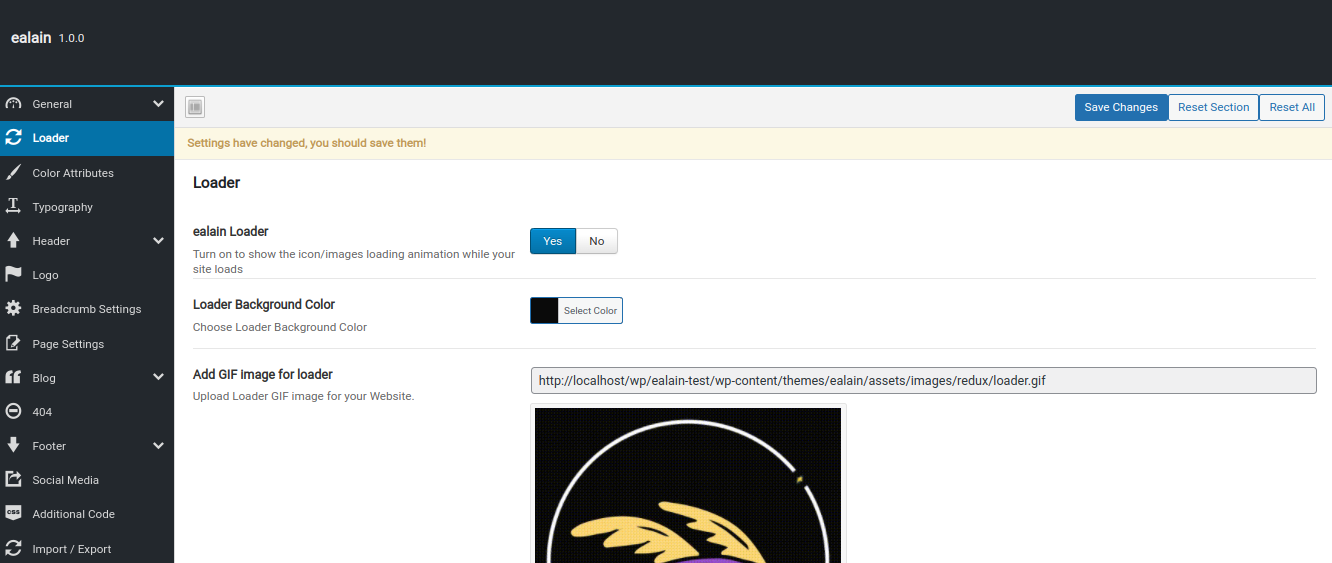The height and width of the screenshot is (563, 1332).
Task: Click the ealain theme name title
Action: click(31, 37)
